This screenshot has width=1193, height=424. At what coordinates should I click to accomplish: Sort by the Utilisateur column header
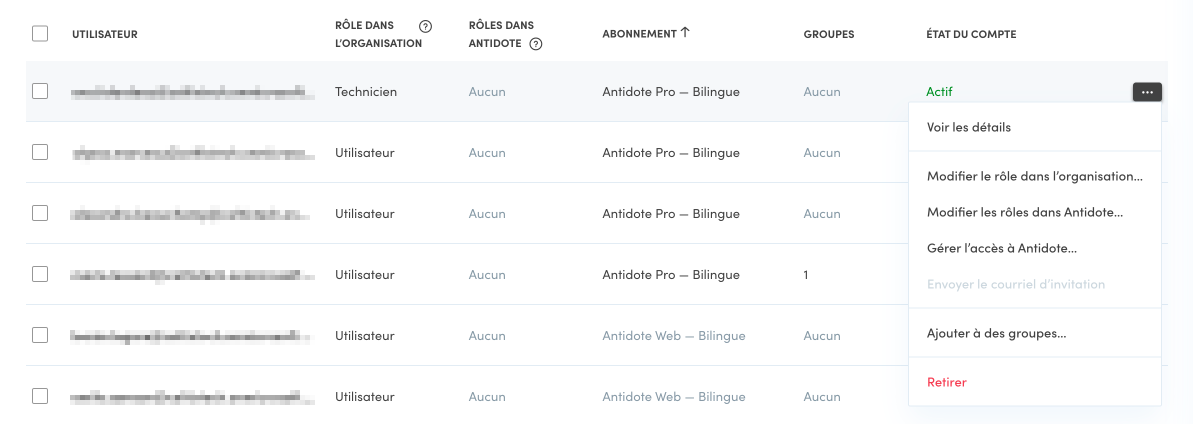[105, 34]
